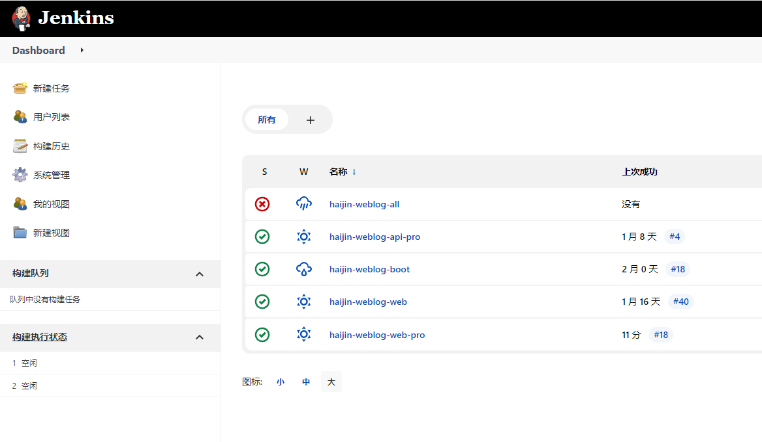Viewport: 762px width, 442px height.
Task: Set icon size to 大 (large)
Action: click(x=331, y=382)
